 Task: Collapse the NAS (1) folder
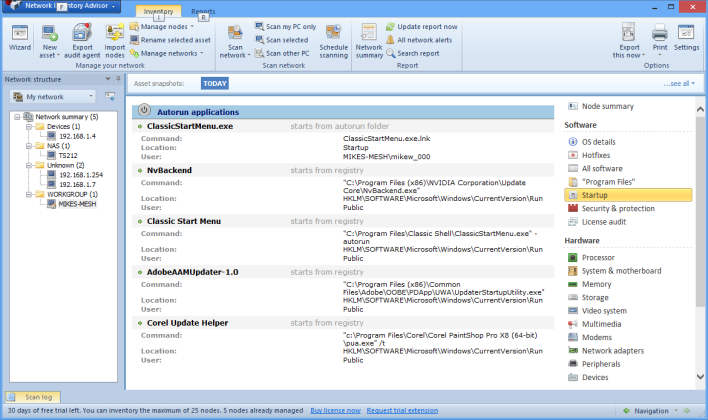coord(29,146)
